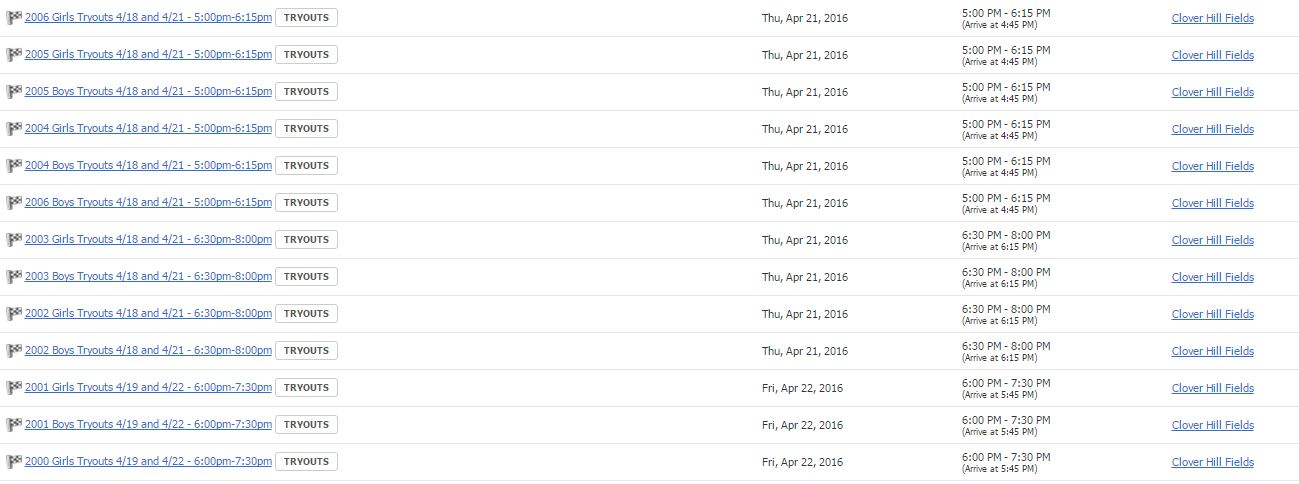Image resolution: width=1299 pixels, height=484 pixels.
Task: Click TRYOUTS tag on 2000 Girls row
Action: tap(306, 461)
